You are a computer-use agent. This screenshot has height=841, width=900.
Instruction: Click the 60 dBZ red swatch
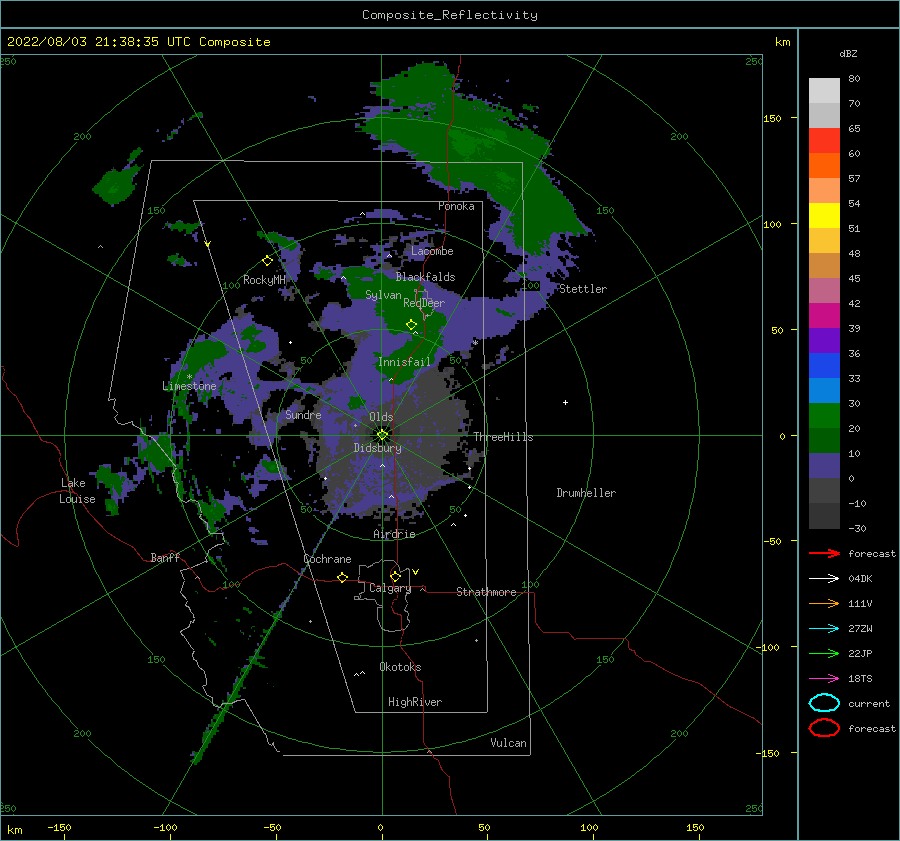coord(824,141)
